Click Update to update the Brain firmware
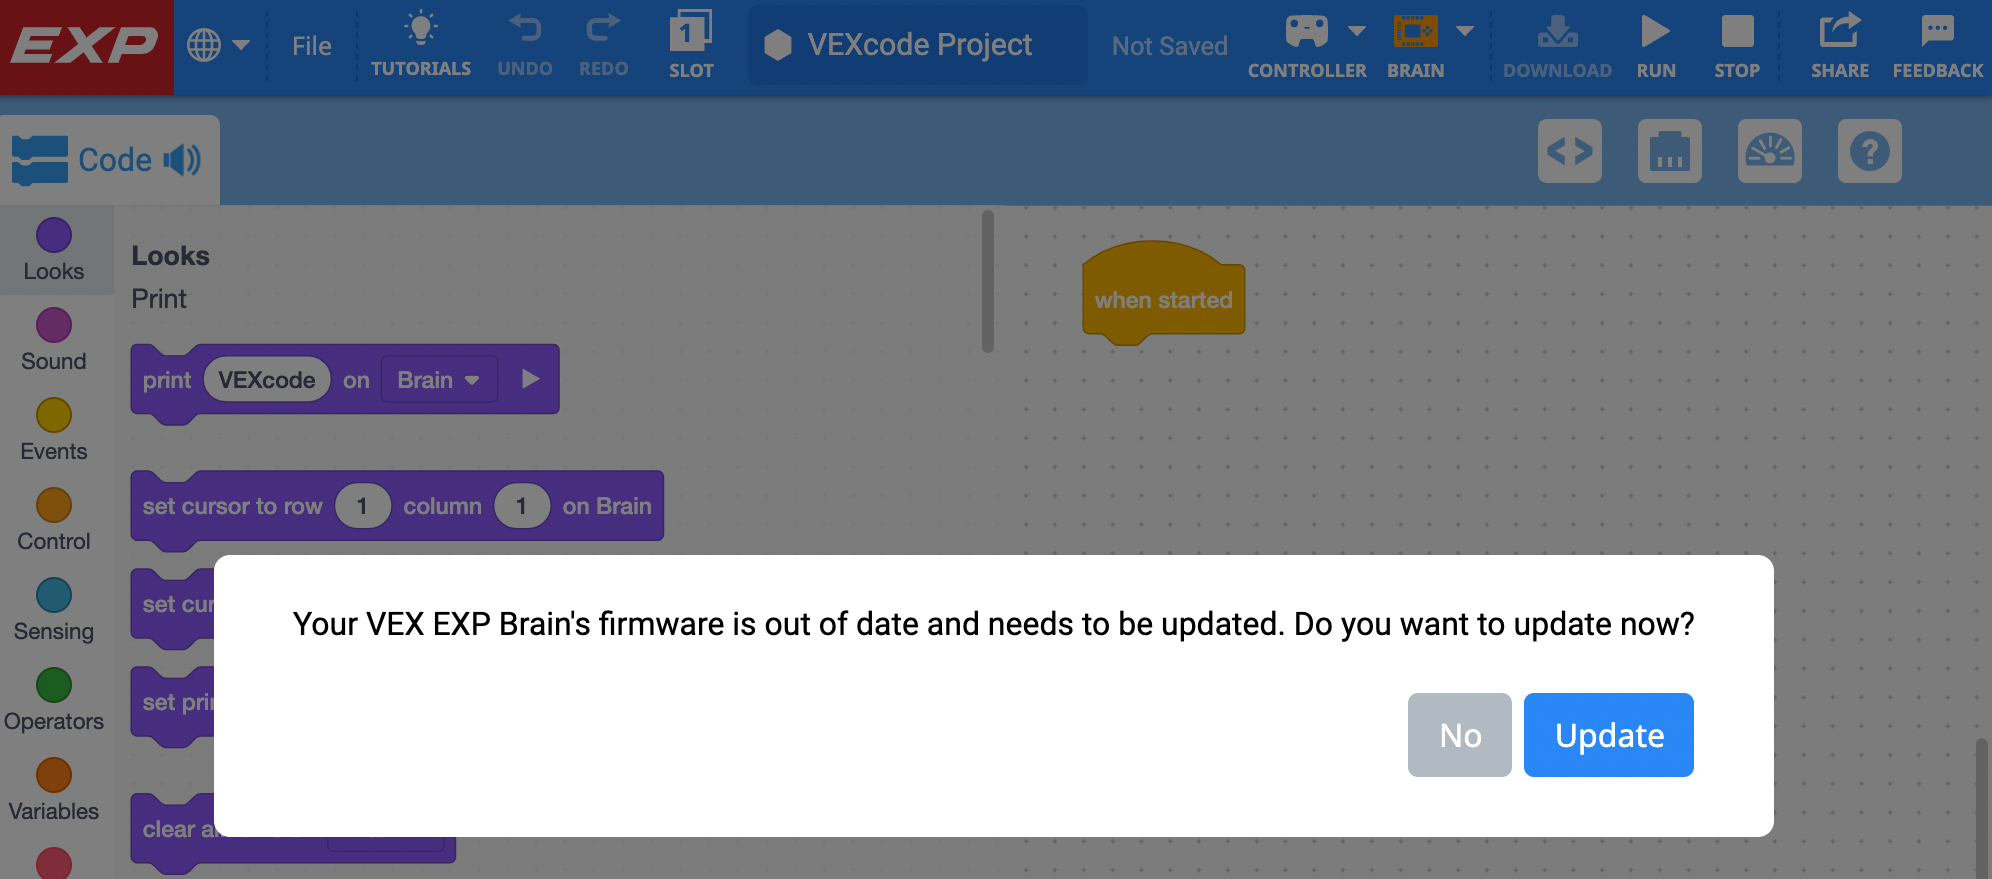The height and width of the screenshot is (879, 1992). [x=1607, y=735]
